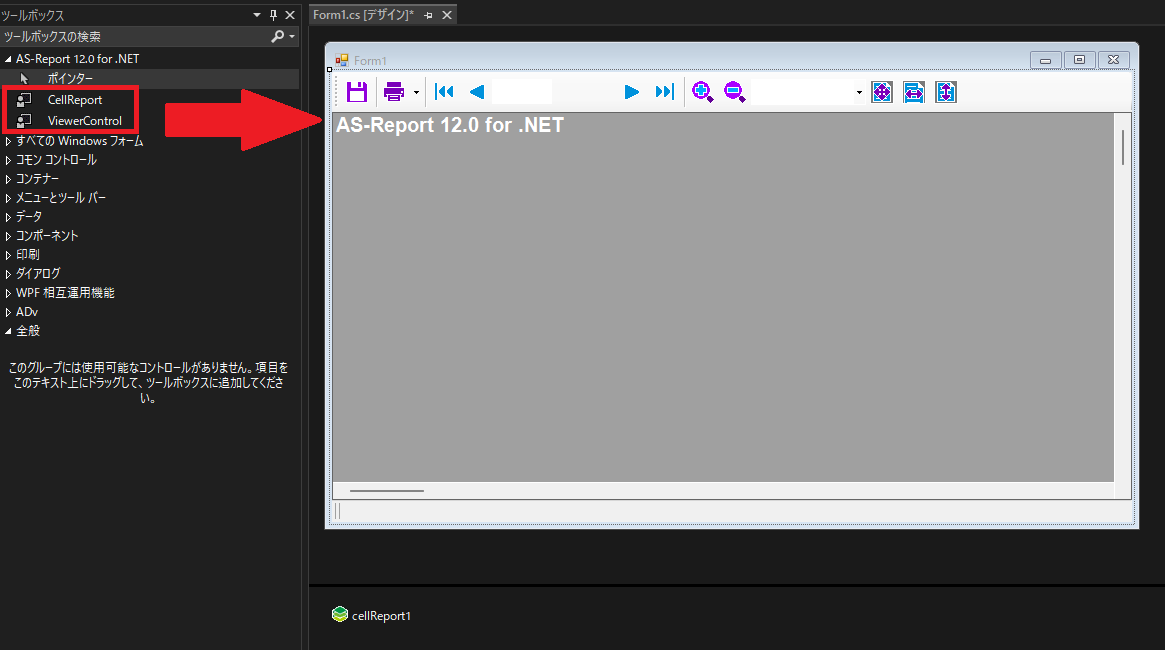This screenshot has width=1165, height=650.
Task: Expand コンポーネント toolbox group
Action: [8, 235]
